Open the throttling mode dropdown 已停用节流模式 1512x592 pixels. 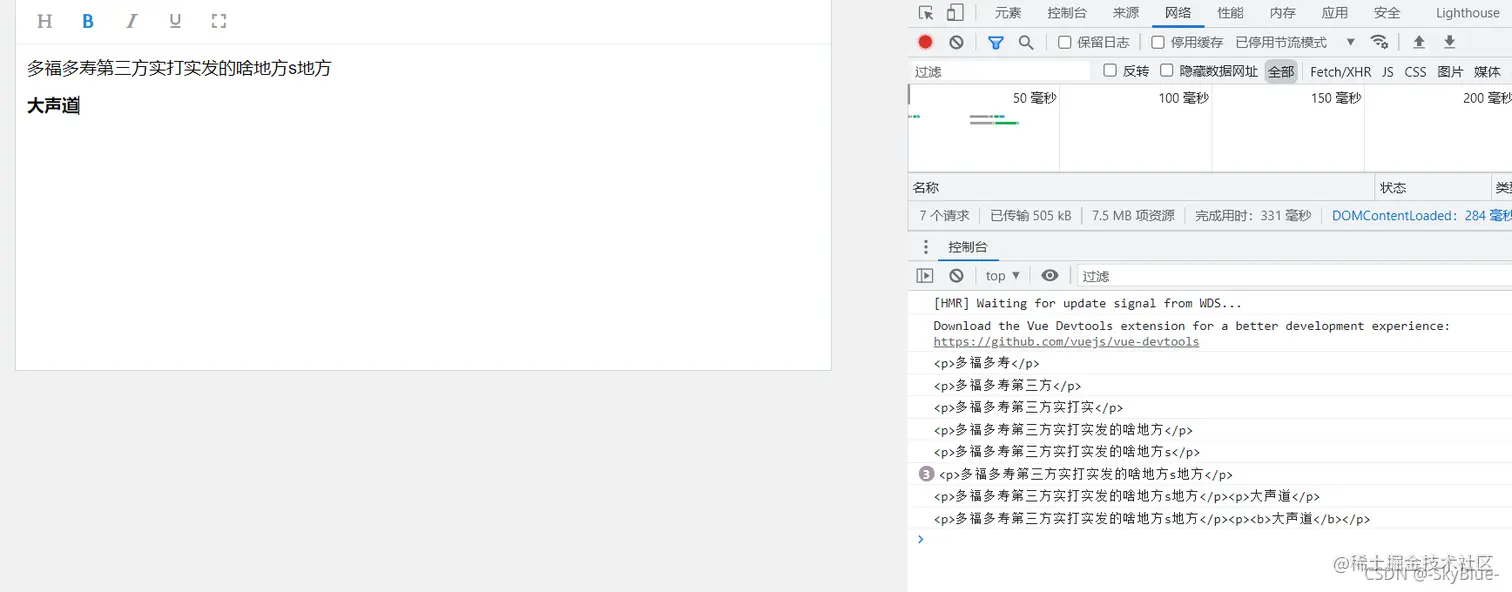pos(1295,42)
